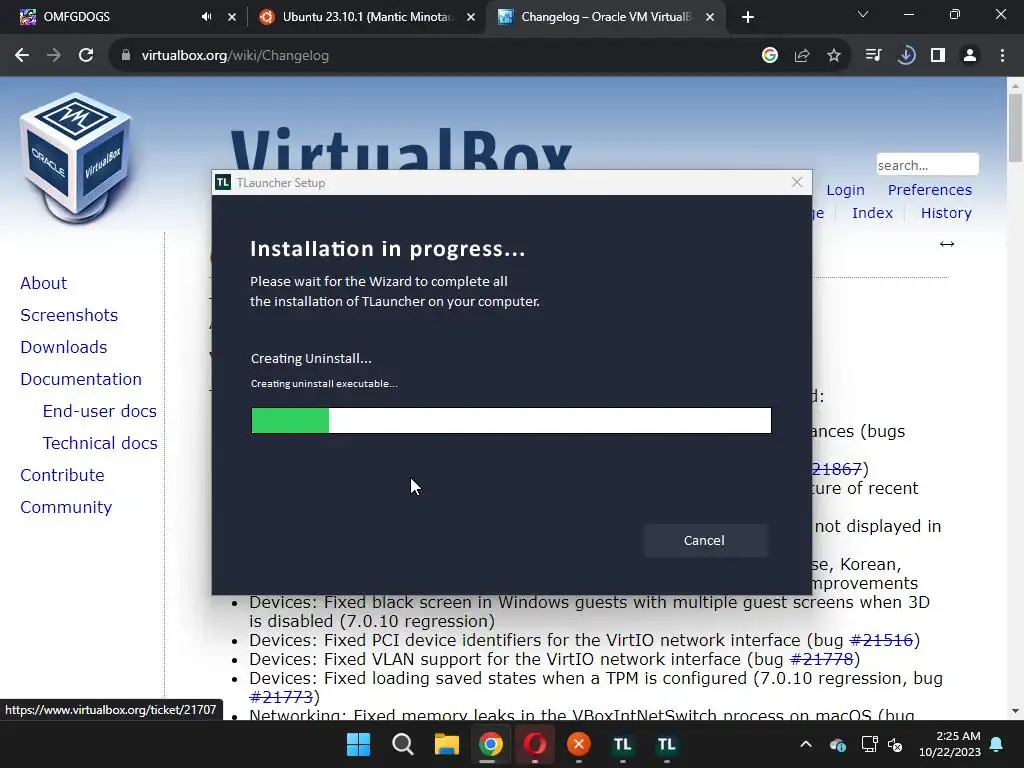Image resolution: width=1024 pixels, height=768 pixels.
Task: Open Chrome three-dot menu
Action: (1002, 56)
